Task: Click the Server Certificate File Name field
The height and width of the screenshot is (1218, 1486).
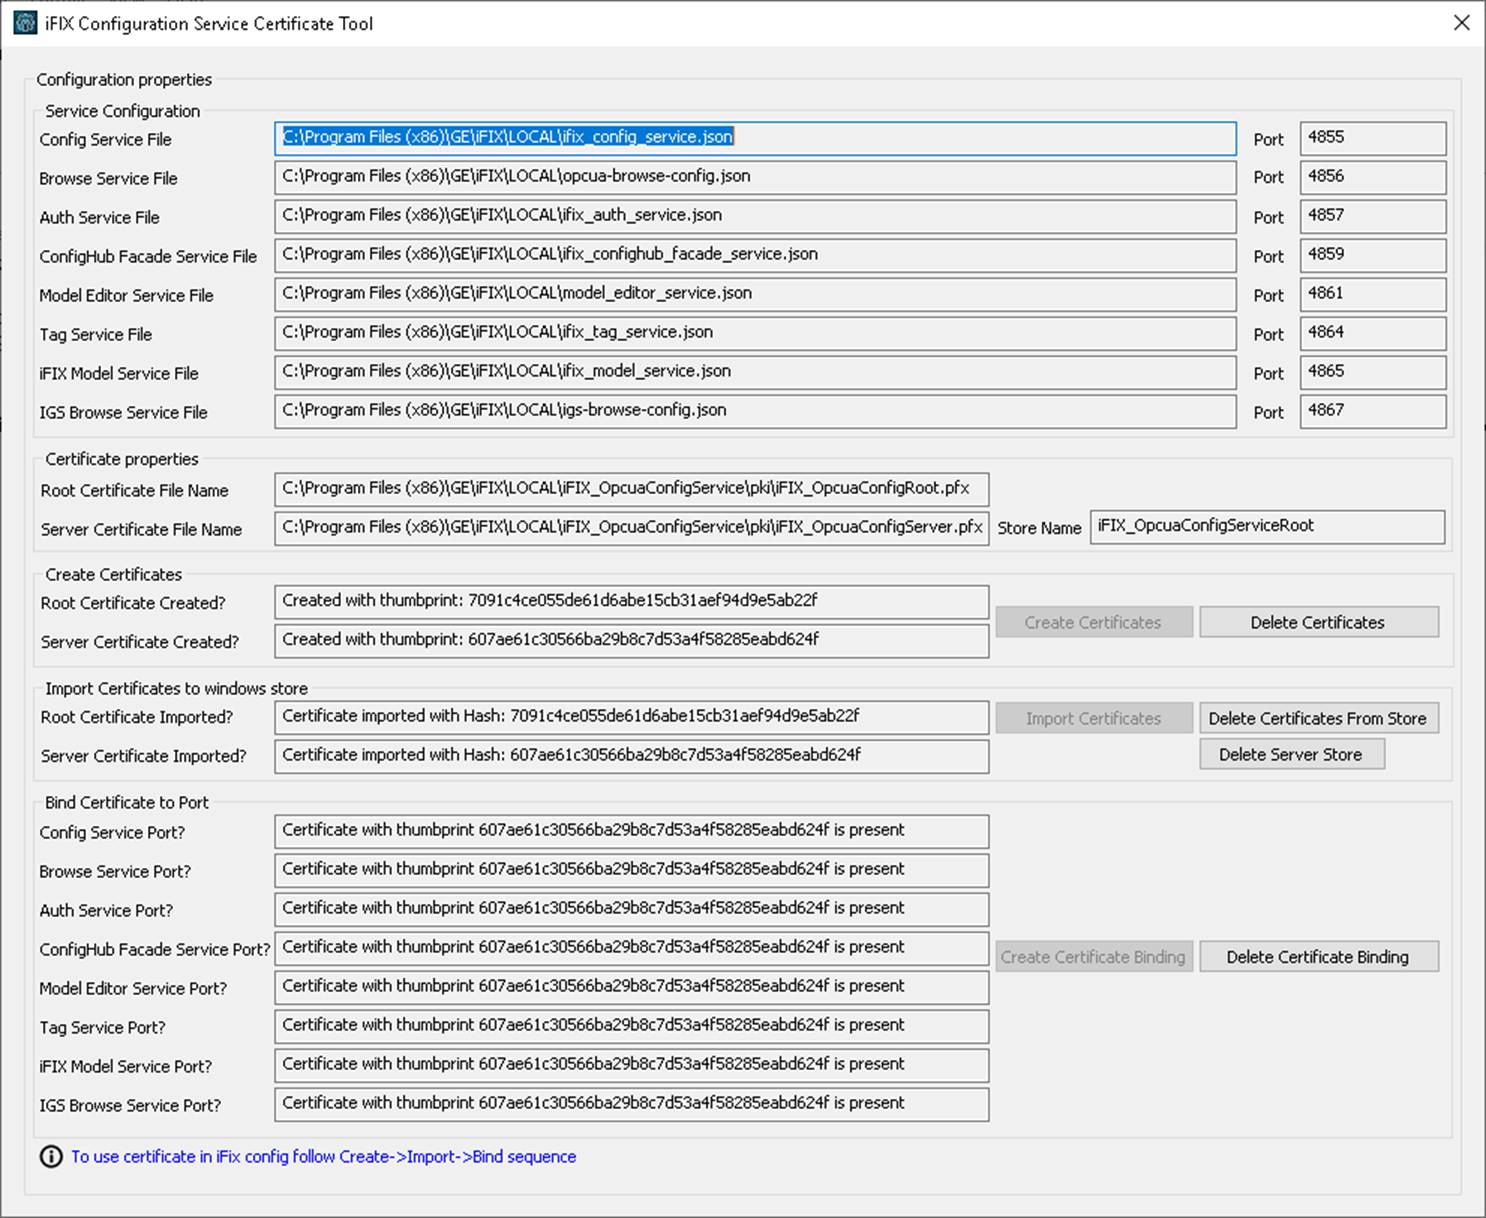Action: pos(632,528)
